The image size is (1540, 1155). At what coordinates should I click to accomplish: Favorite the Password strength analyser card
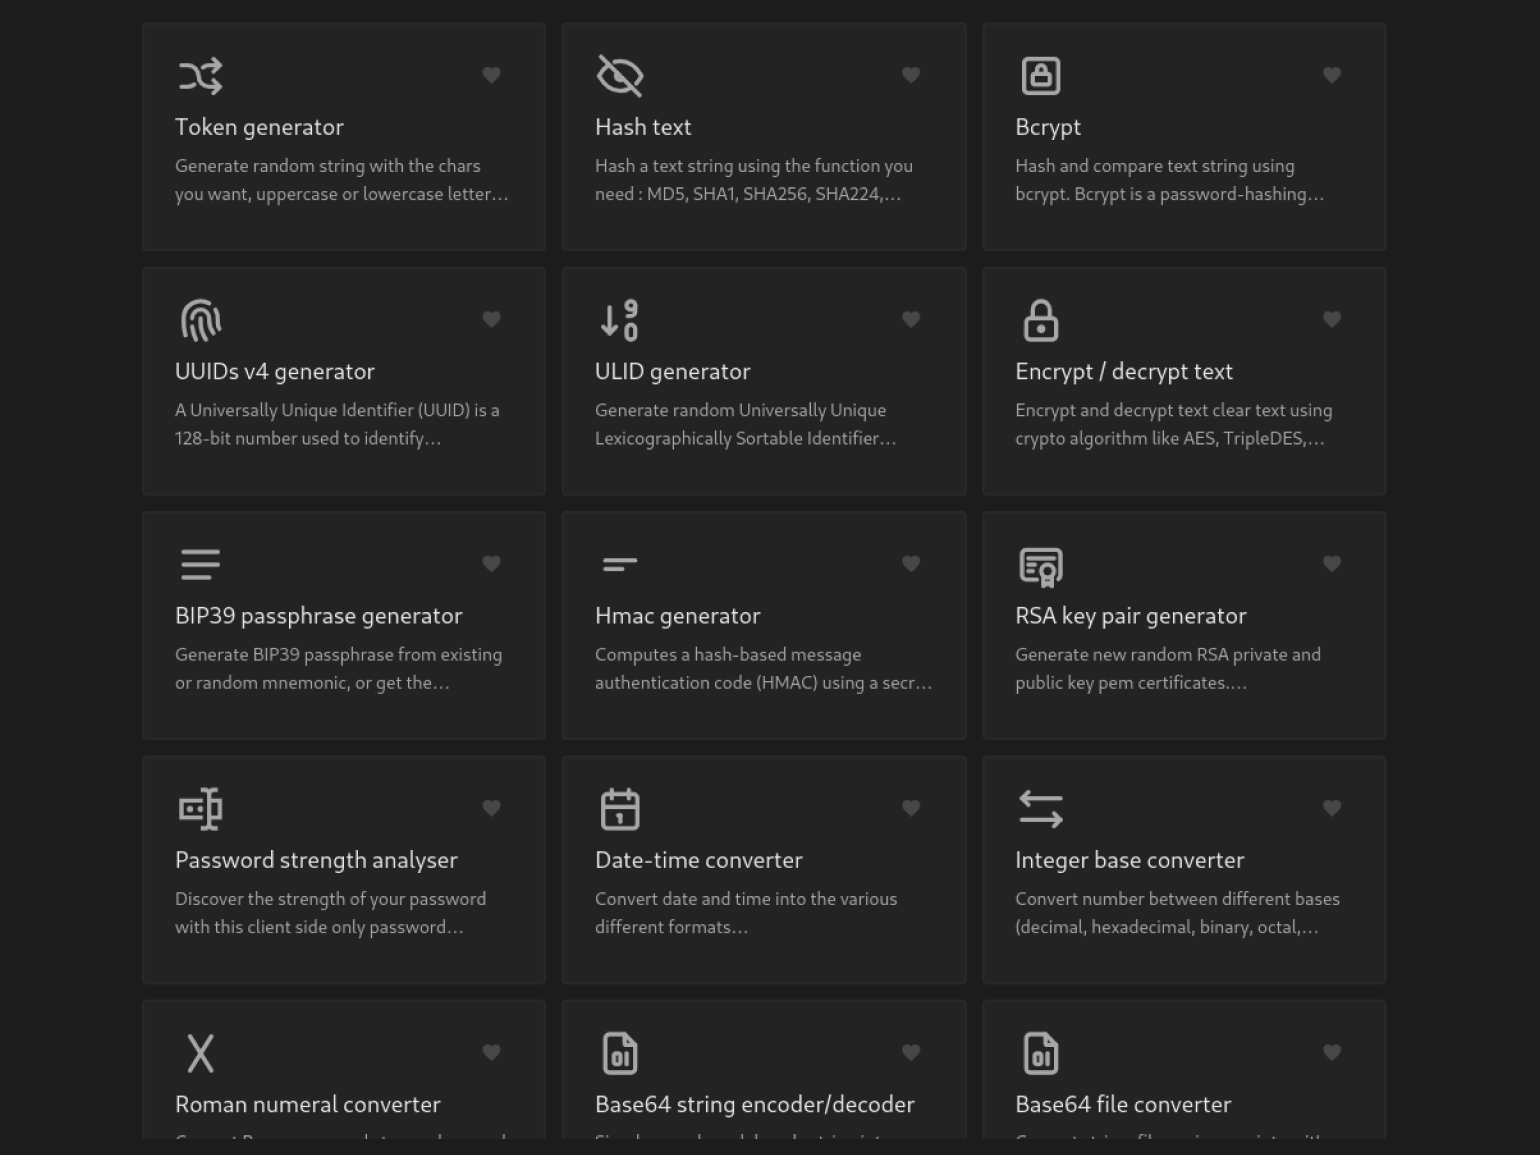491,808
